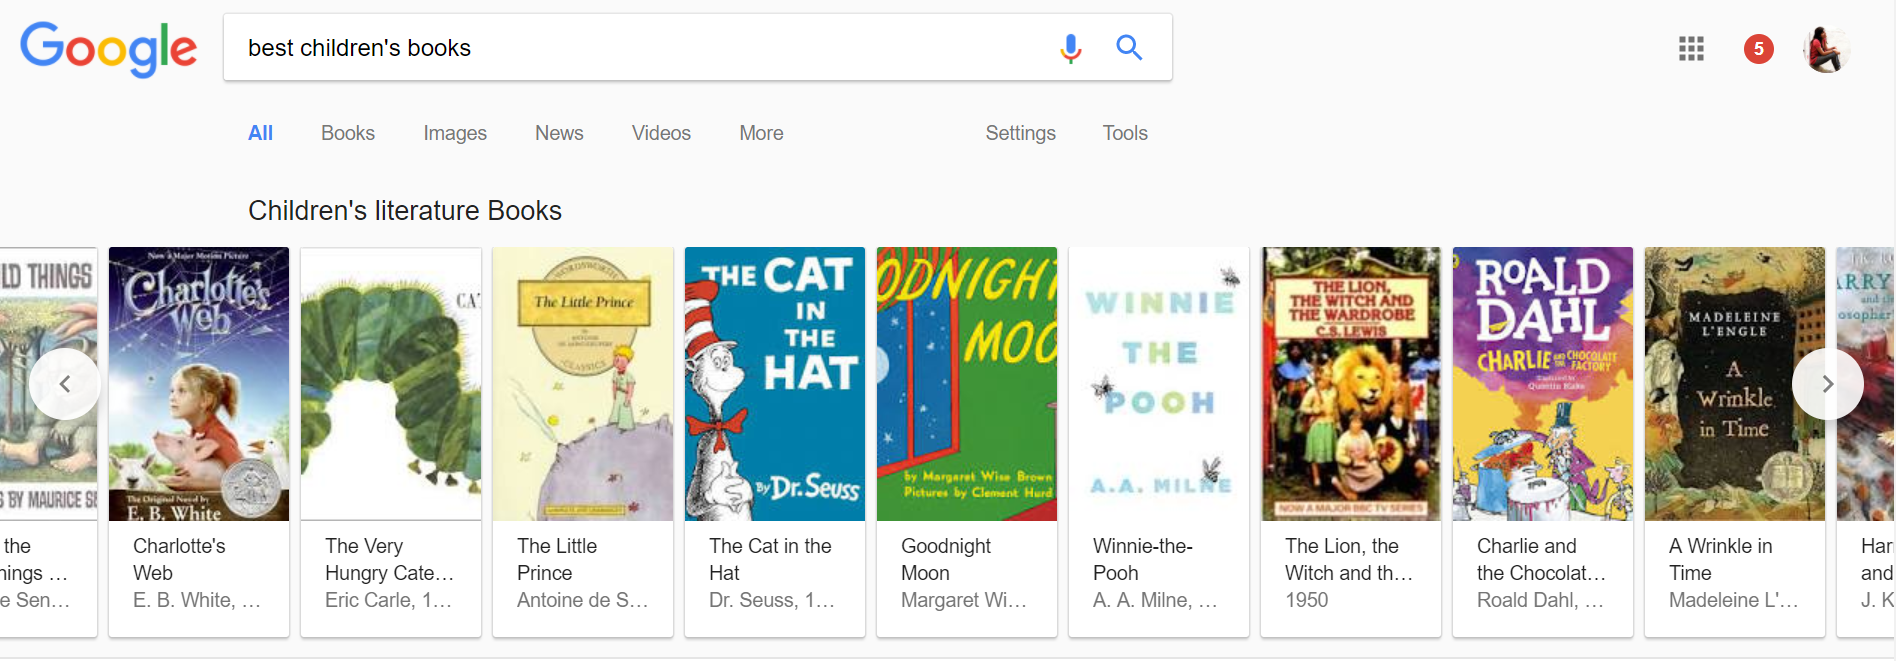Viewport: 1896px width, 661px height.
Task: Click 'The Very Hungry Cate…' title
Action: [x=389, y=559]
